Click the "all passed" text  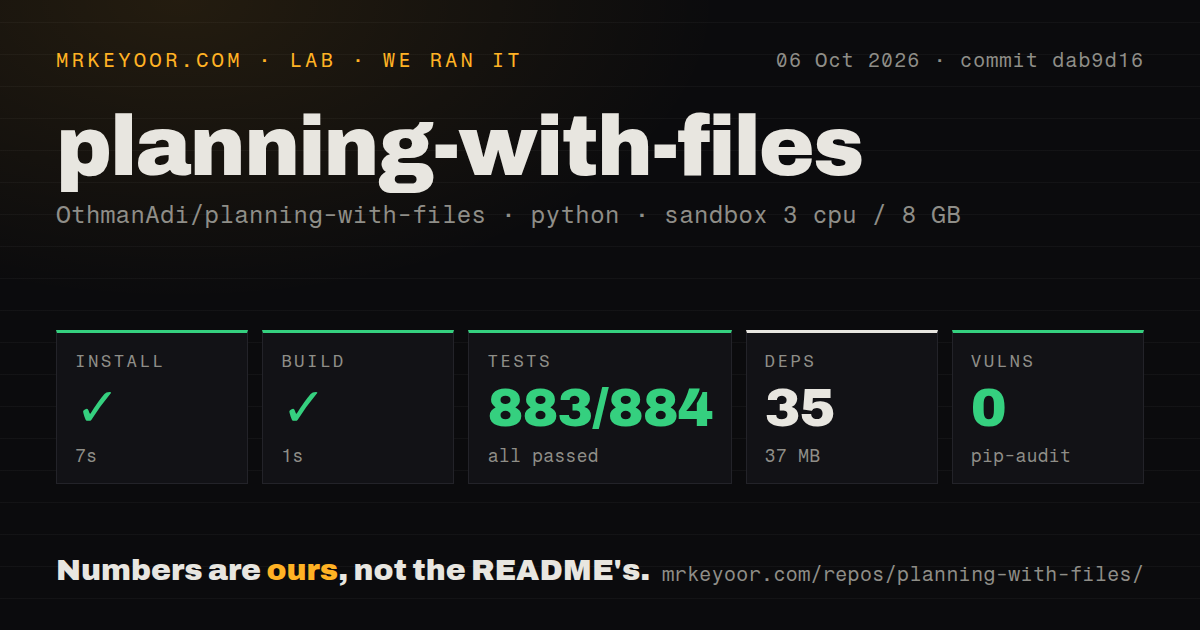pos(543,456)
